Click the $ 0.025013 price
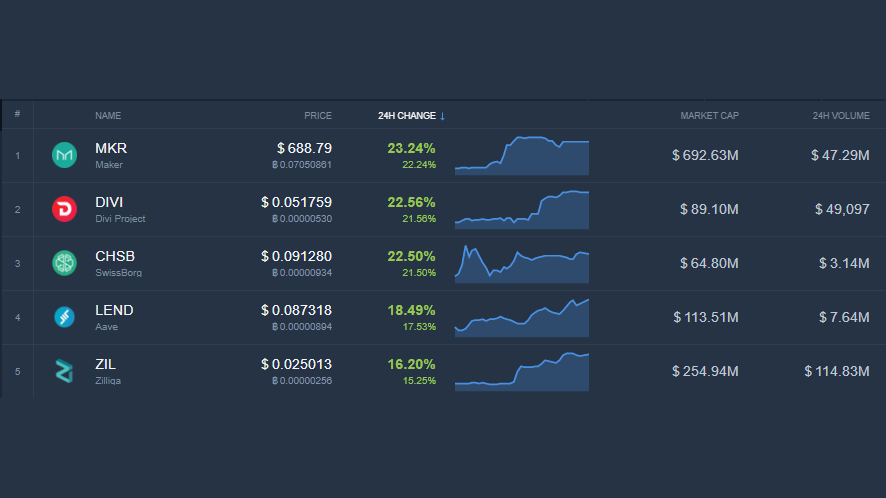 tap(296, 364)
